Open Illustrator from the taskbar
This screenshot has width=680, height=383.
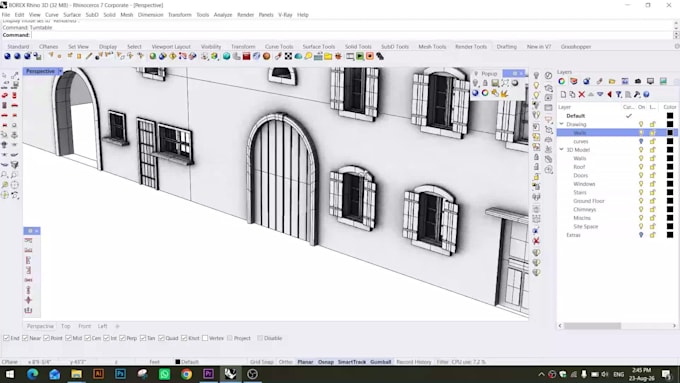(98, 374)
